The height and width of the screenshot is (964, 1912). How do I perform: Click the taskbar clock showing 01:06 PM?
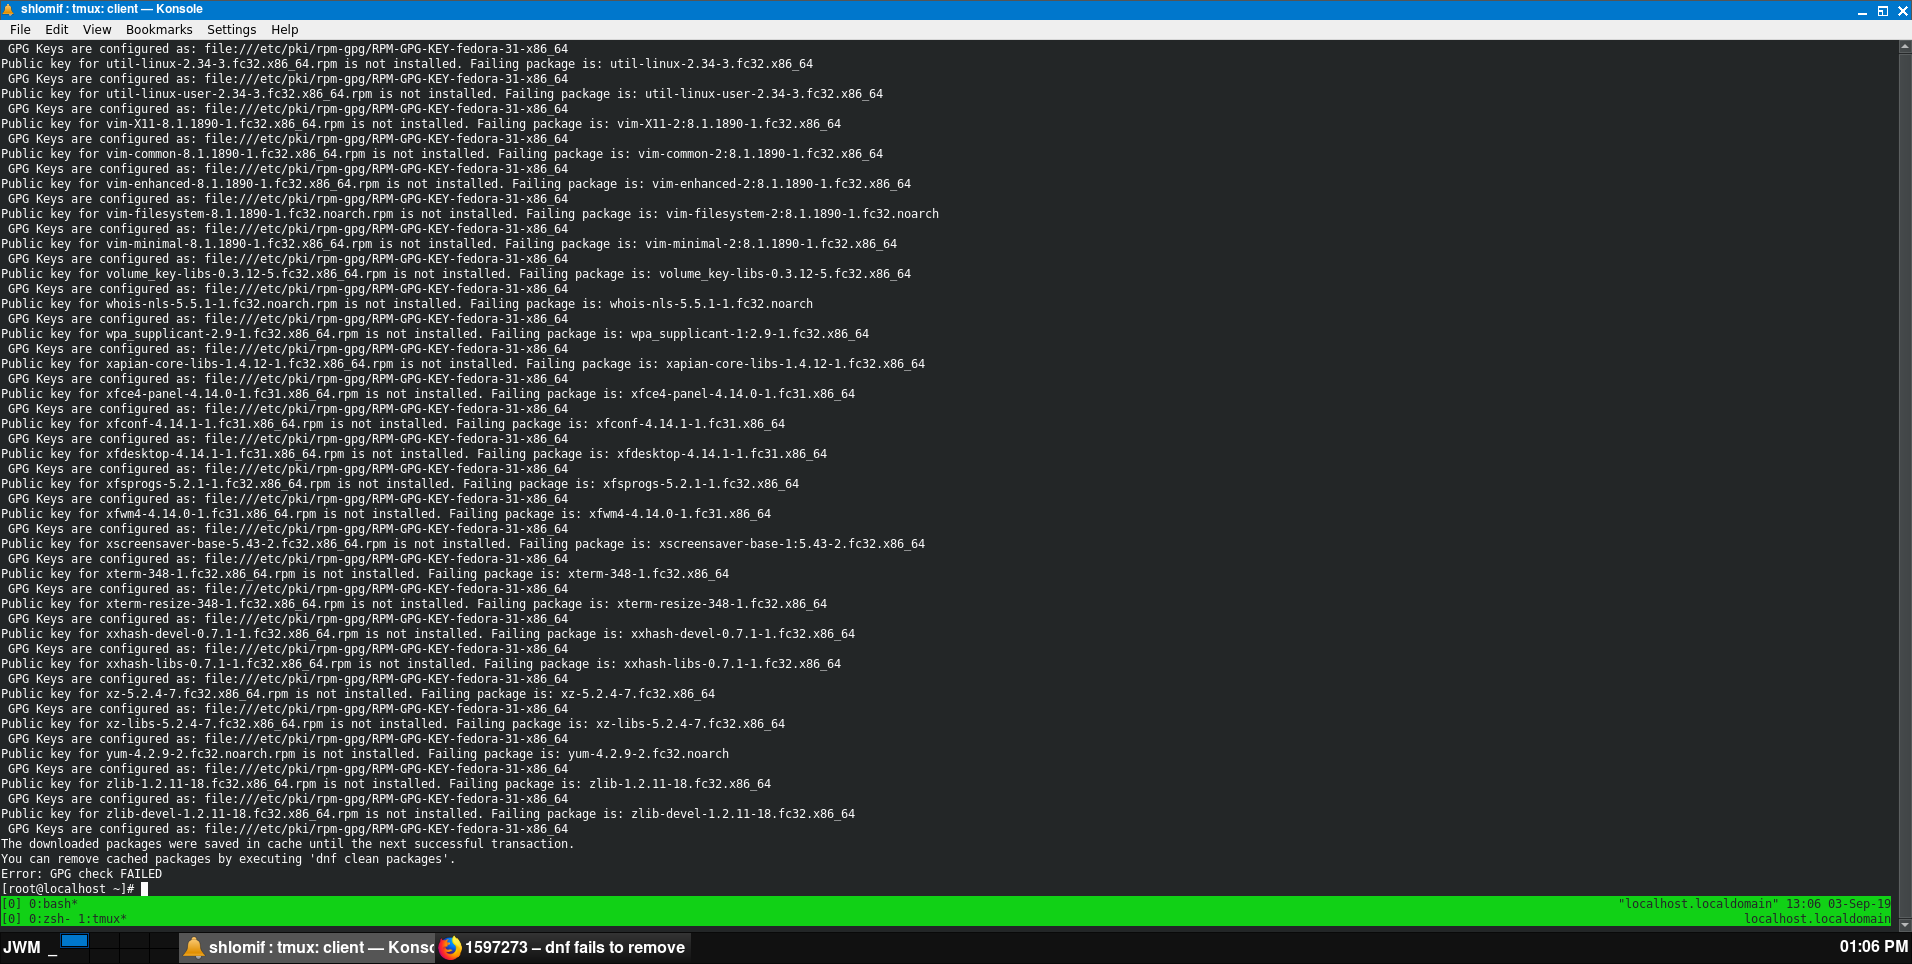click(1873, 947)
